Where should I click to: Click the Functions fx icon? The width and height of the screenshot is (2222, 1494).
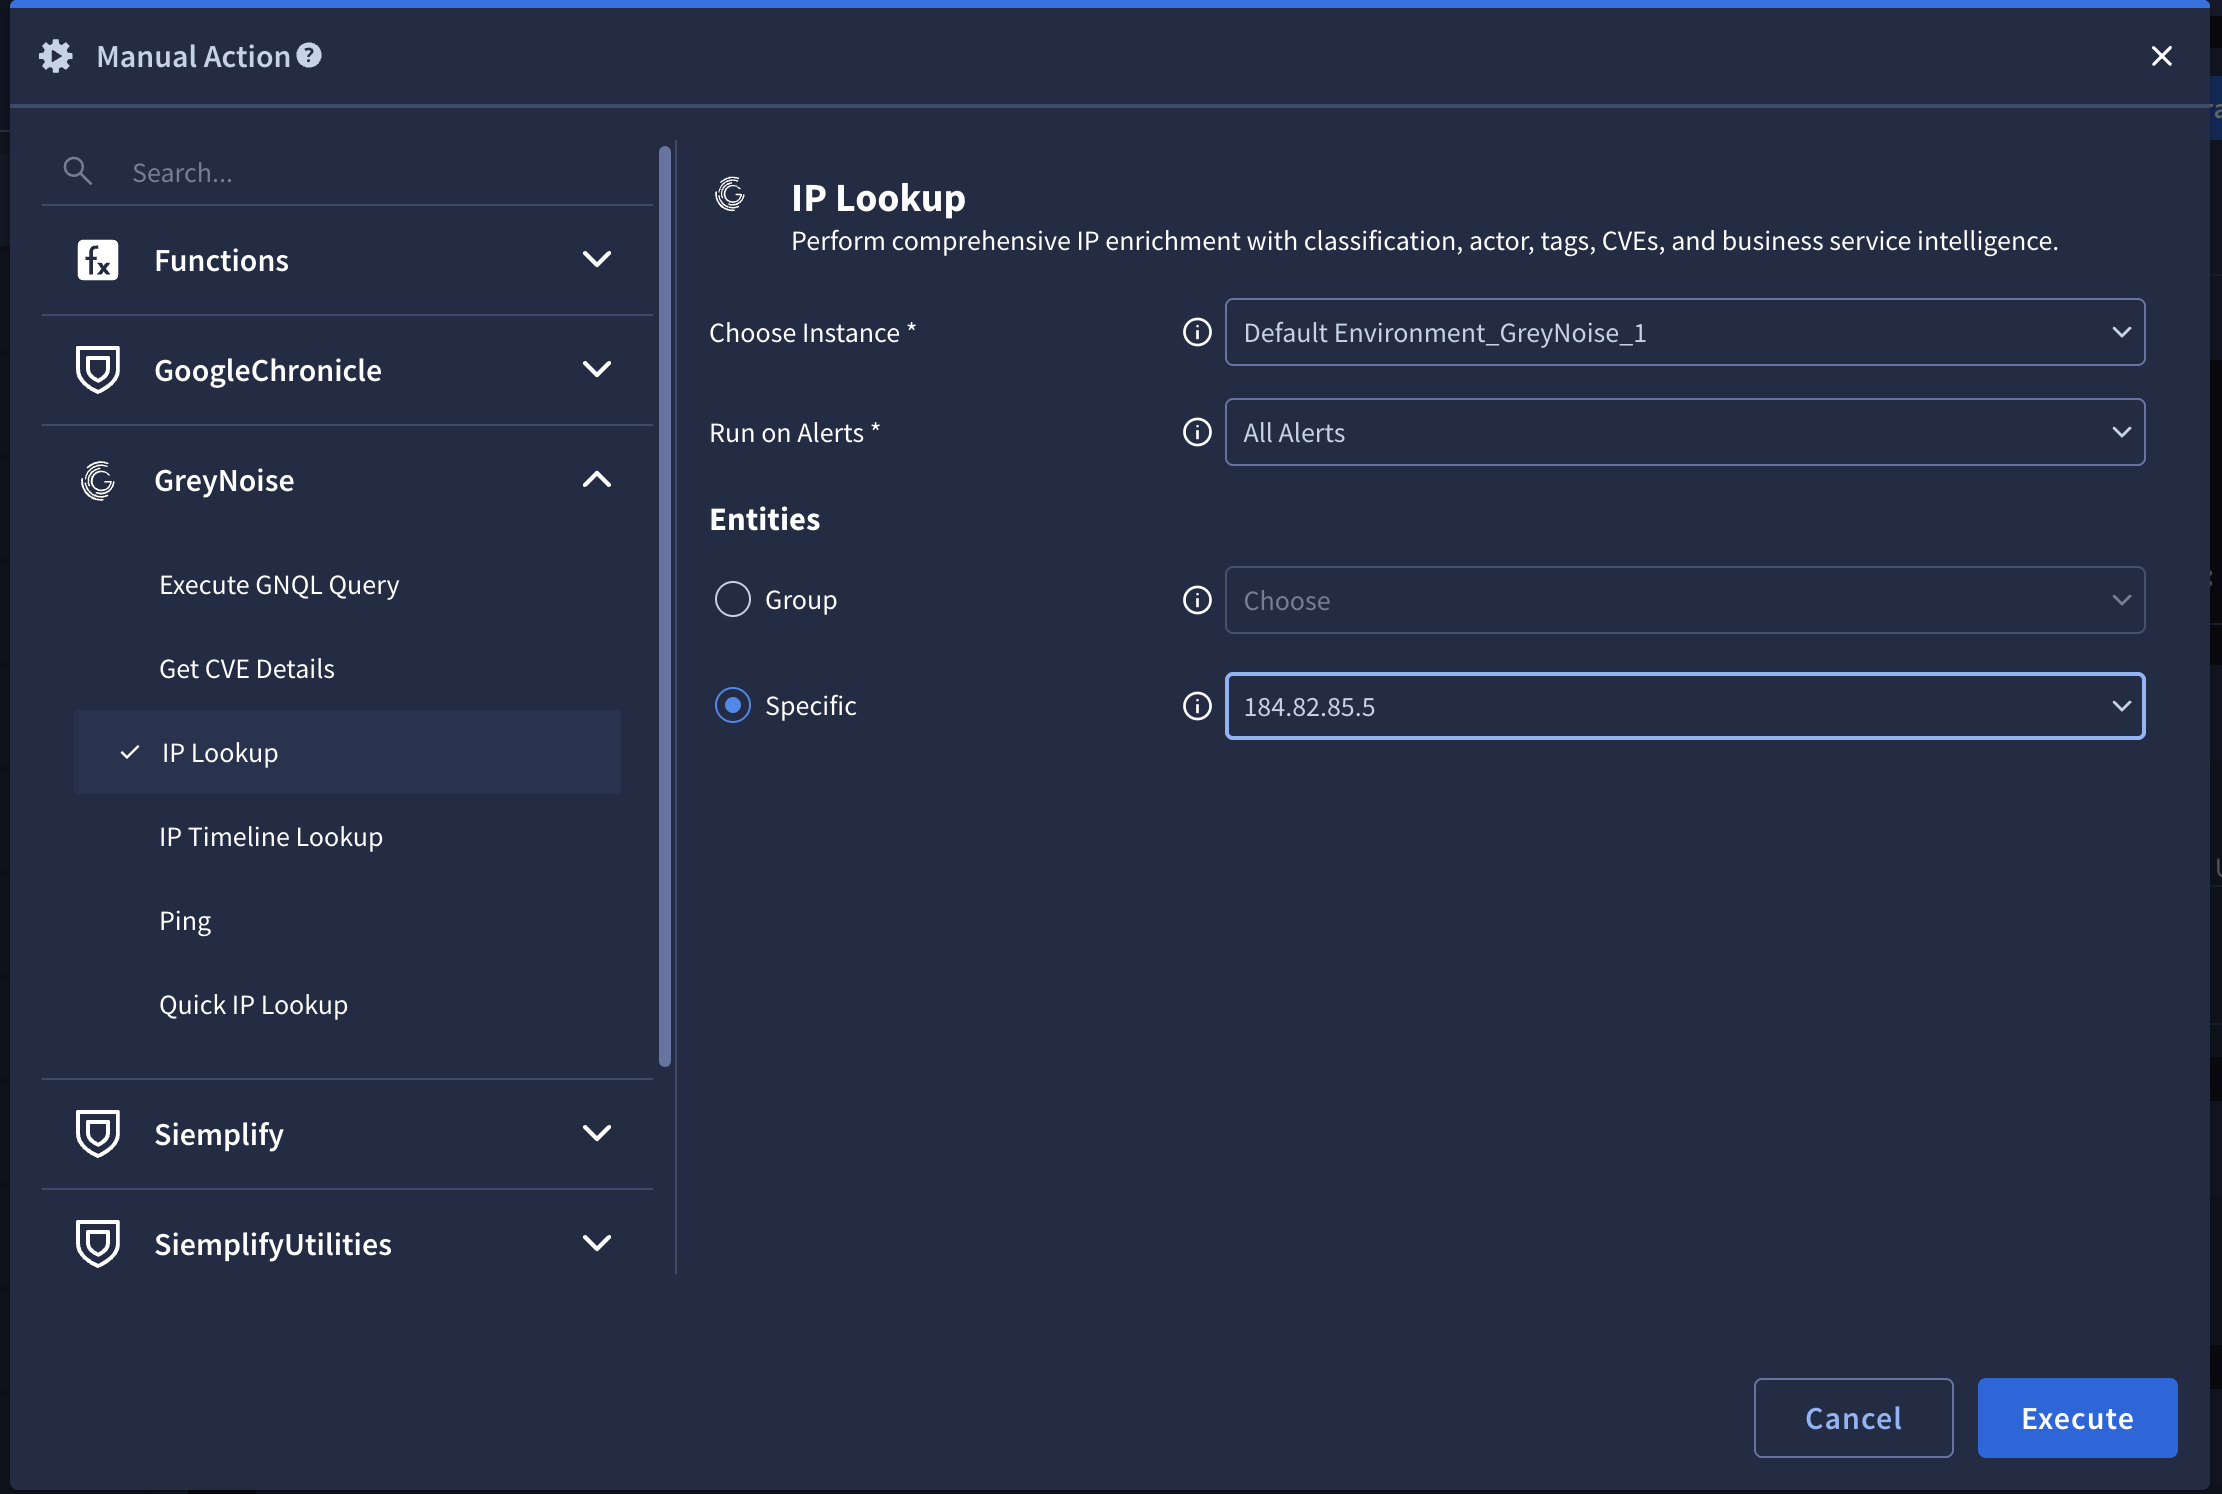pos(98,260)
